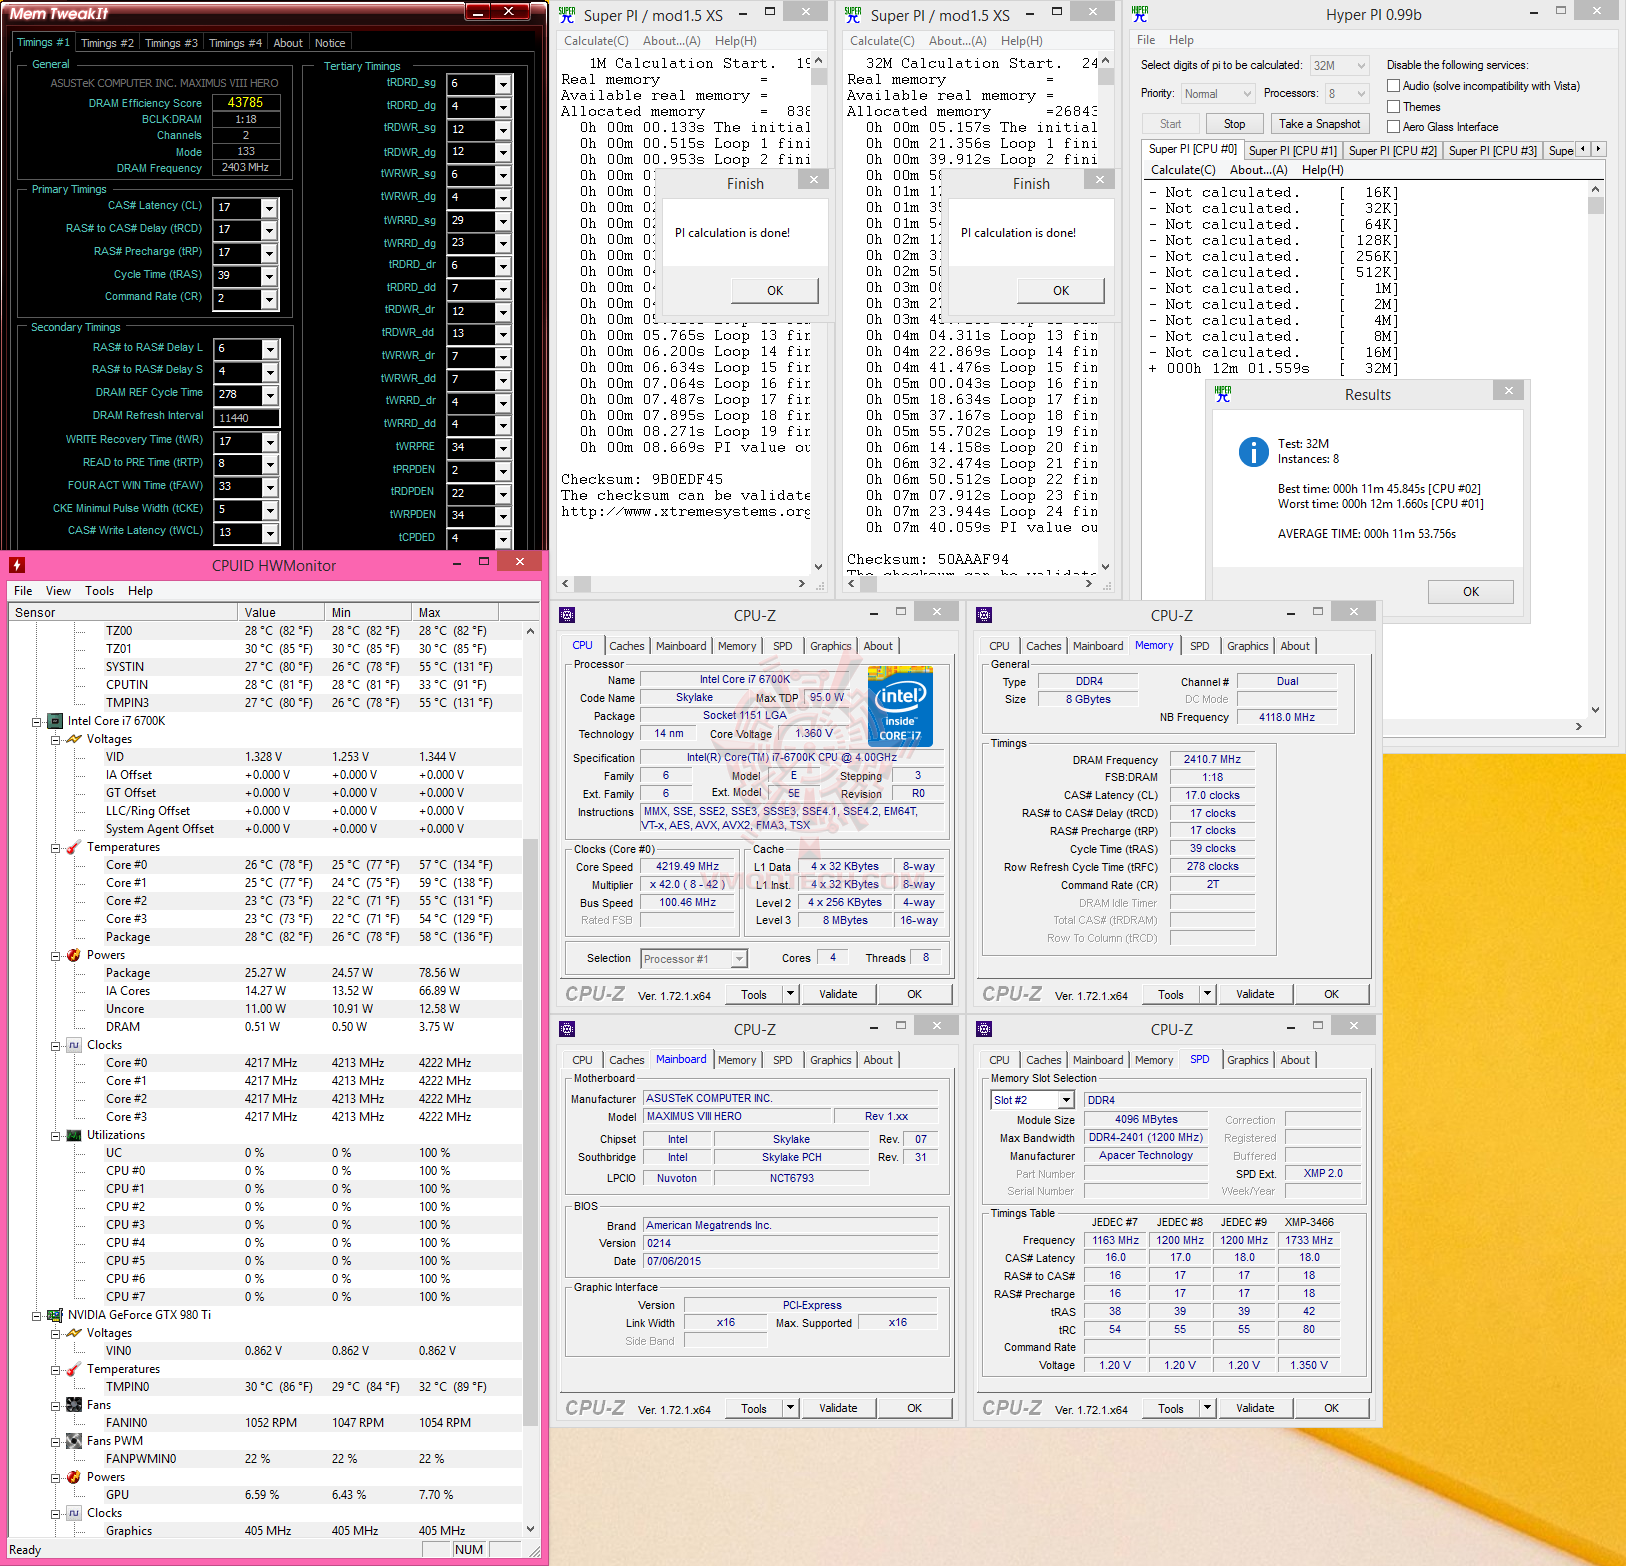The height and width of the screenshot is (1566, 1626).
Task: Open the Tools menu in HWMonitor
Action: [99, 591]
